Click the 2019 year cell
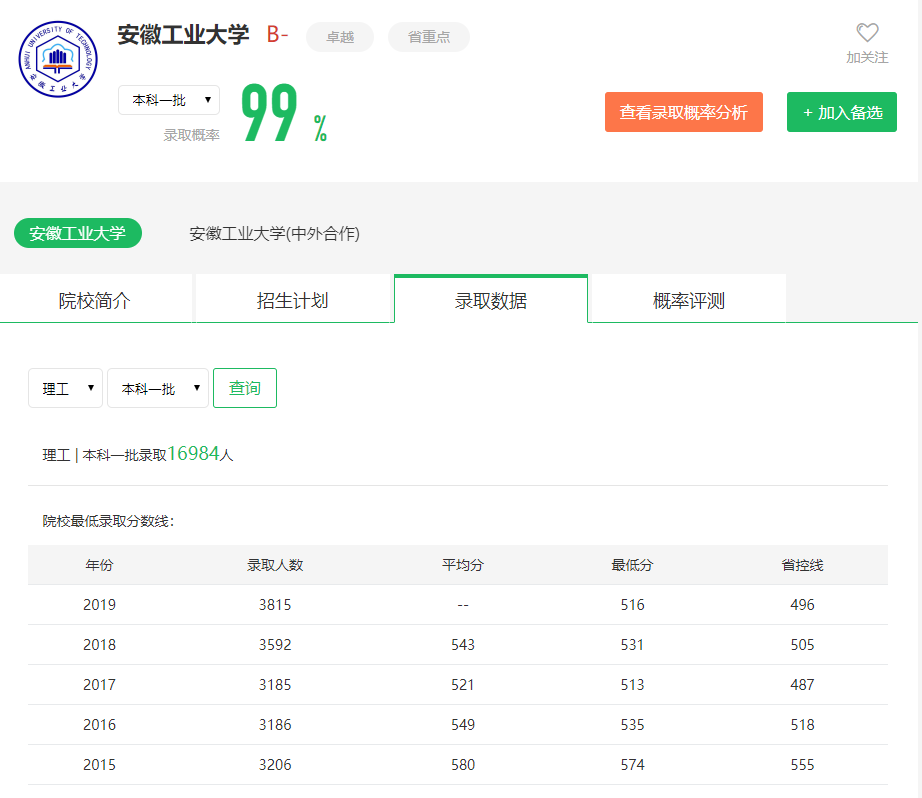 (99, 605)
